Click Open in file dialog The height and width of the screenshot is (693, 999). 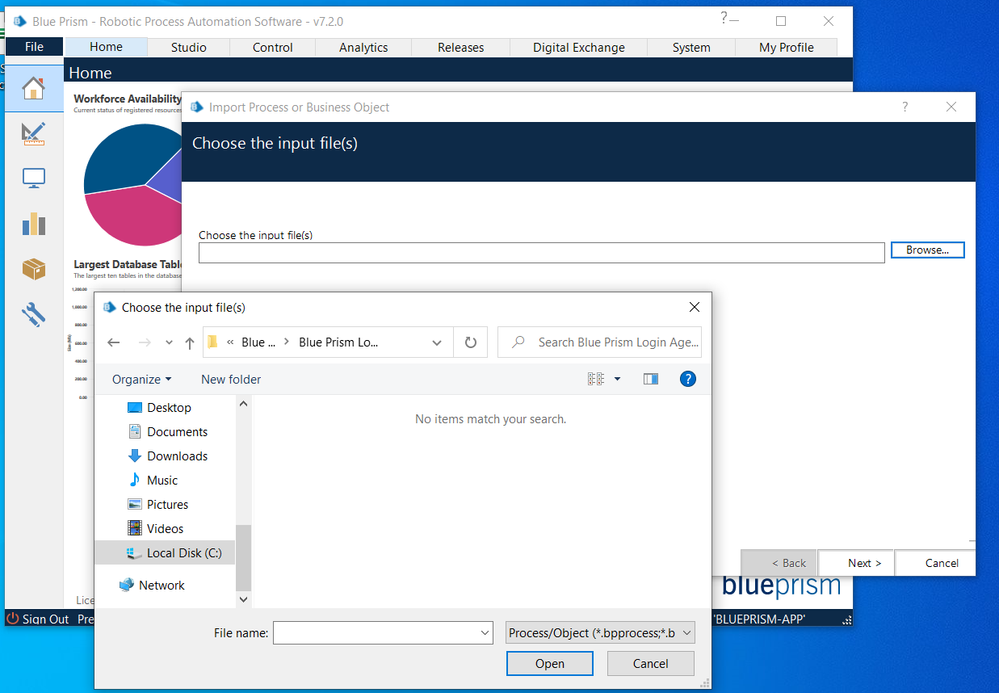coord(550,664)
